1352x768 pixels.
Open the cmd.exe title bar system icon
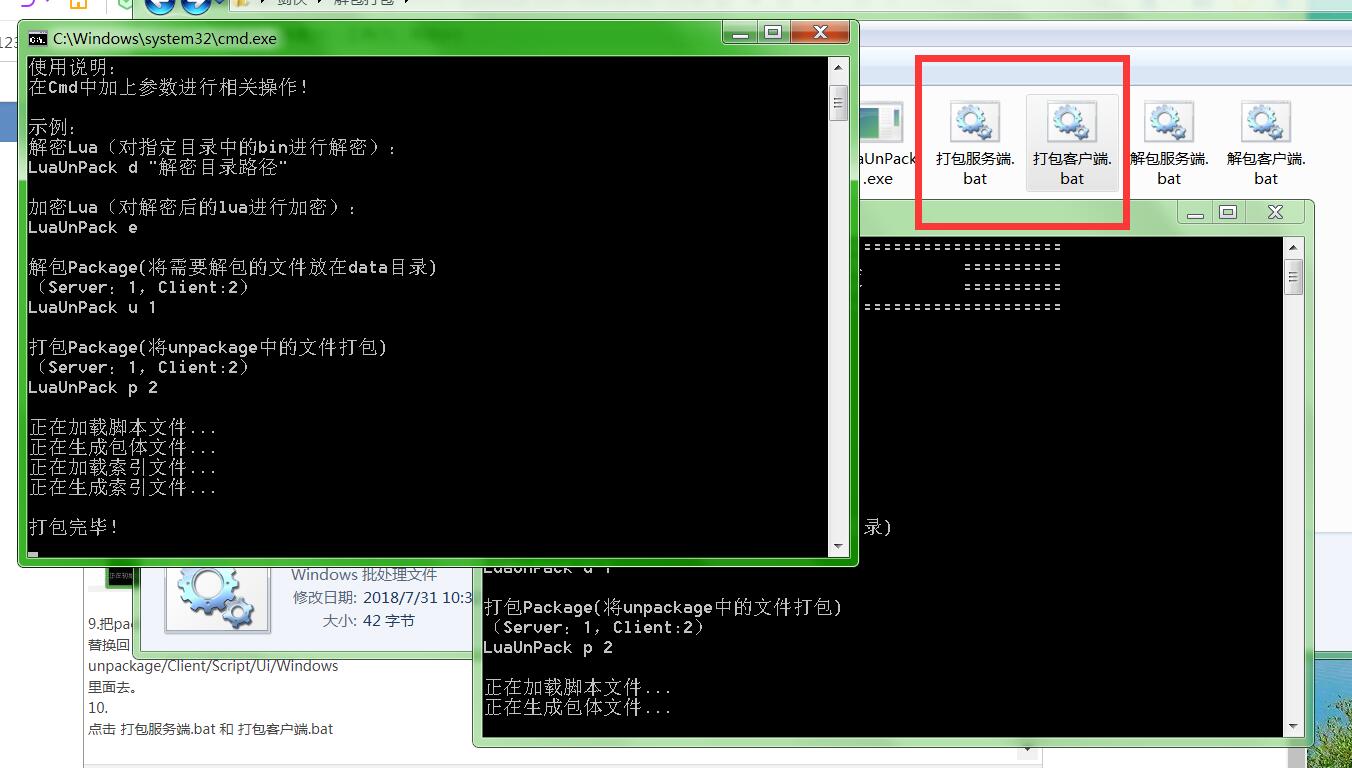pos(37,39)
